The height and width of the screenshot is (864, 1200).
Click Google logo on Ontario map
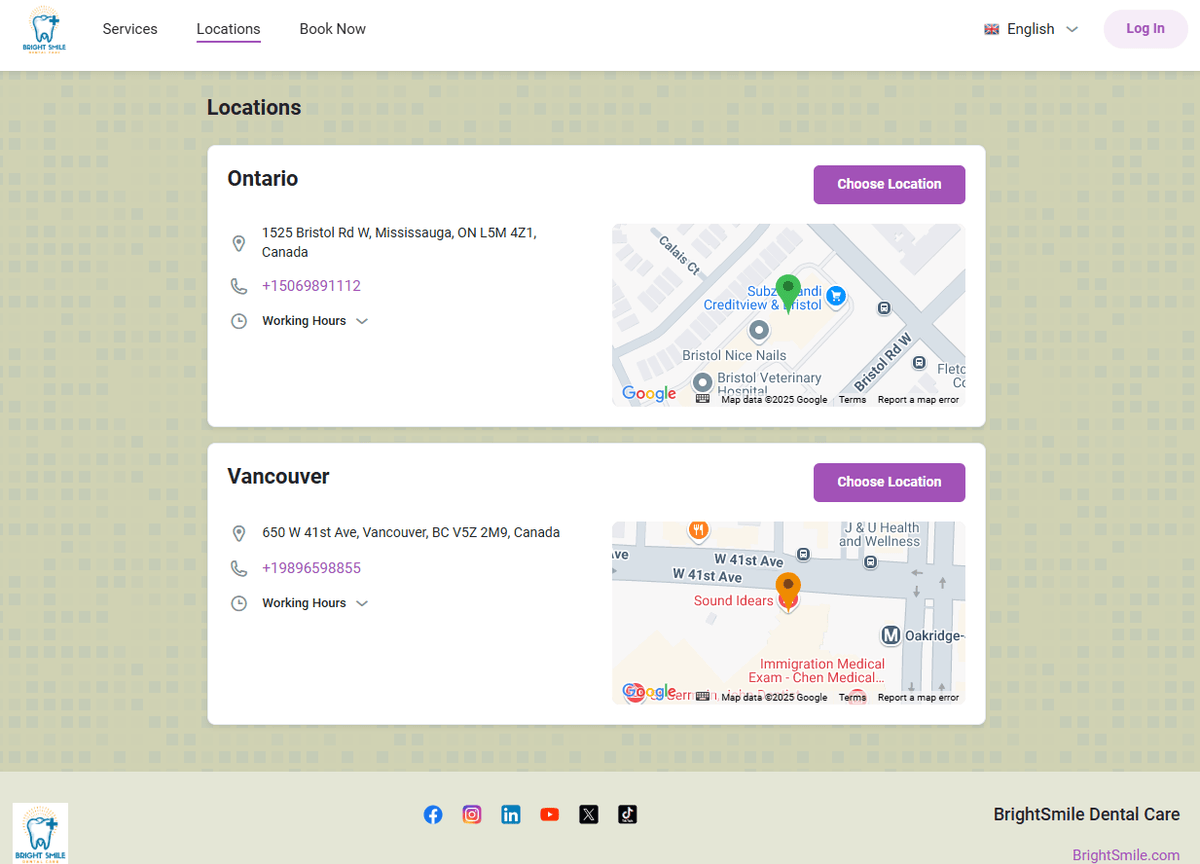coord(649,394)
